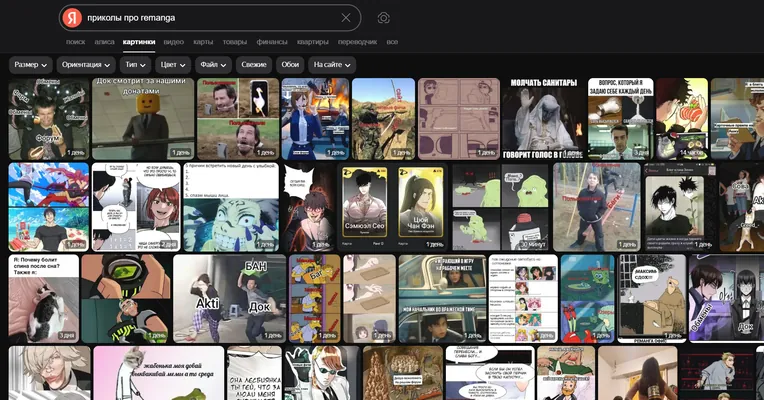Click the Yandex logo icon
This screenshot has width=764, height=400.
pos(72,18)
